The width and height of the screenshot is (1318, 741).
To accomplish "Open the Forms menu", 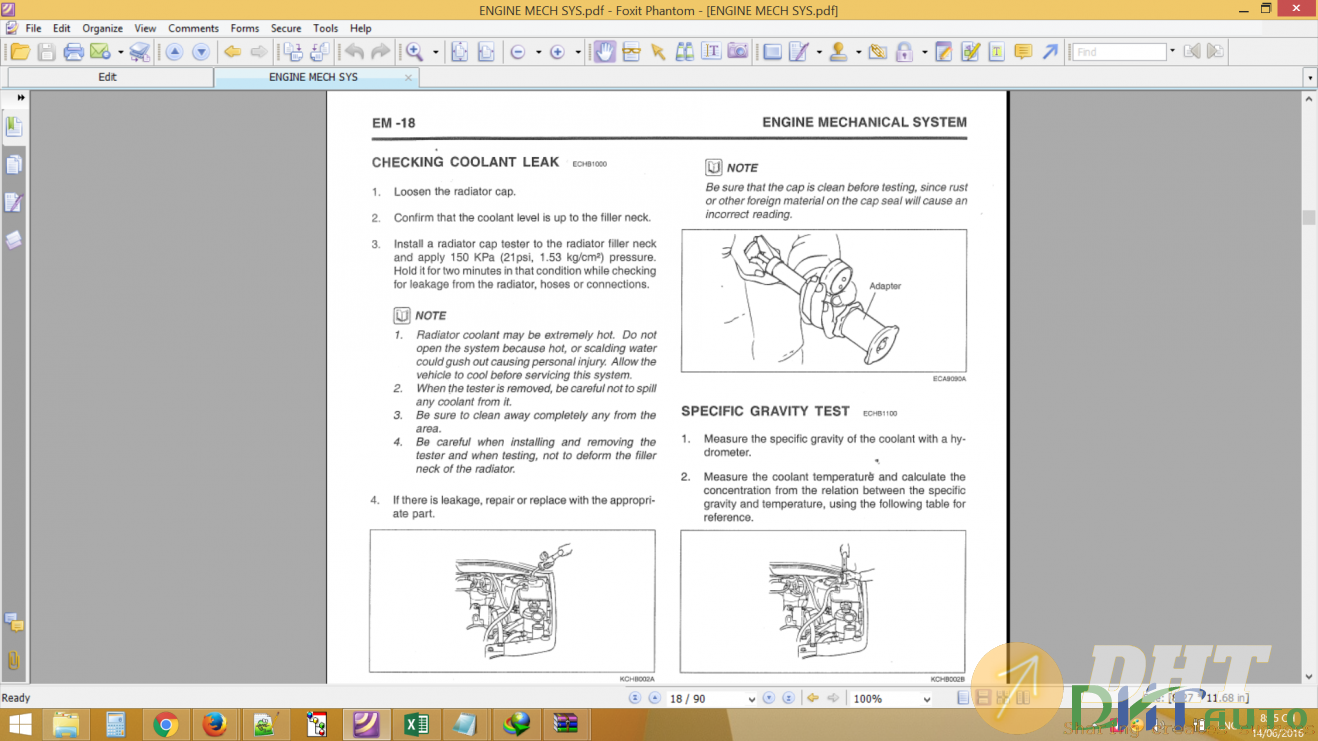I will tap(245, 28).
